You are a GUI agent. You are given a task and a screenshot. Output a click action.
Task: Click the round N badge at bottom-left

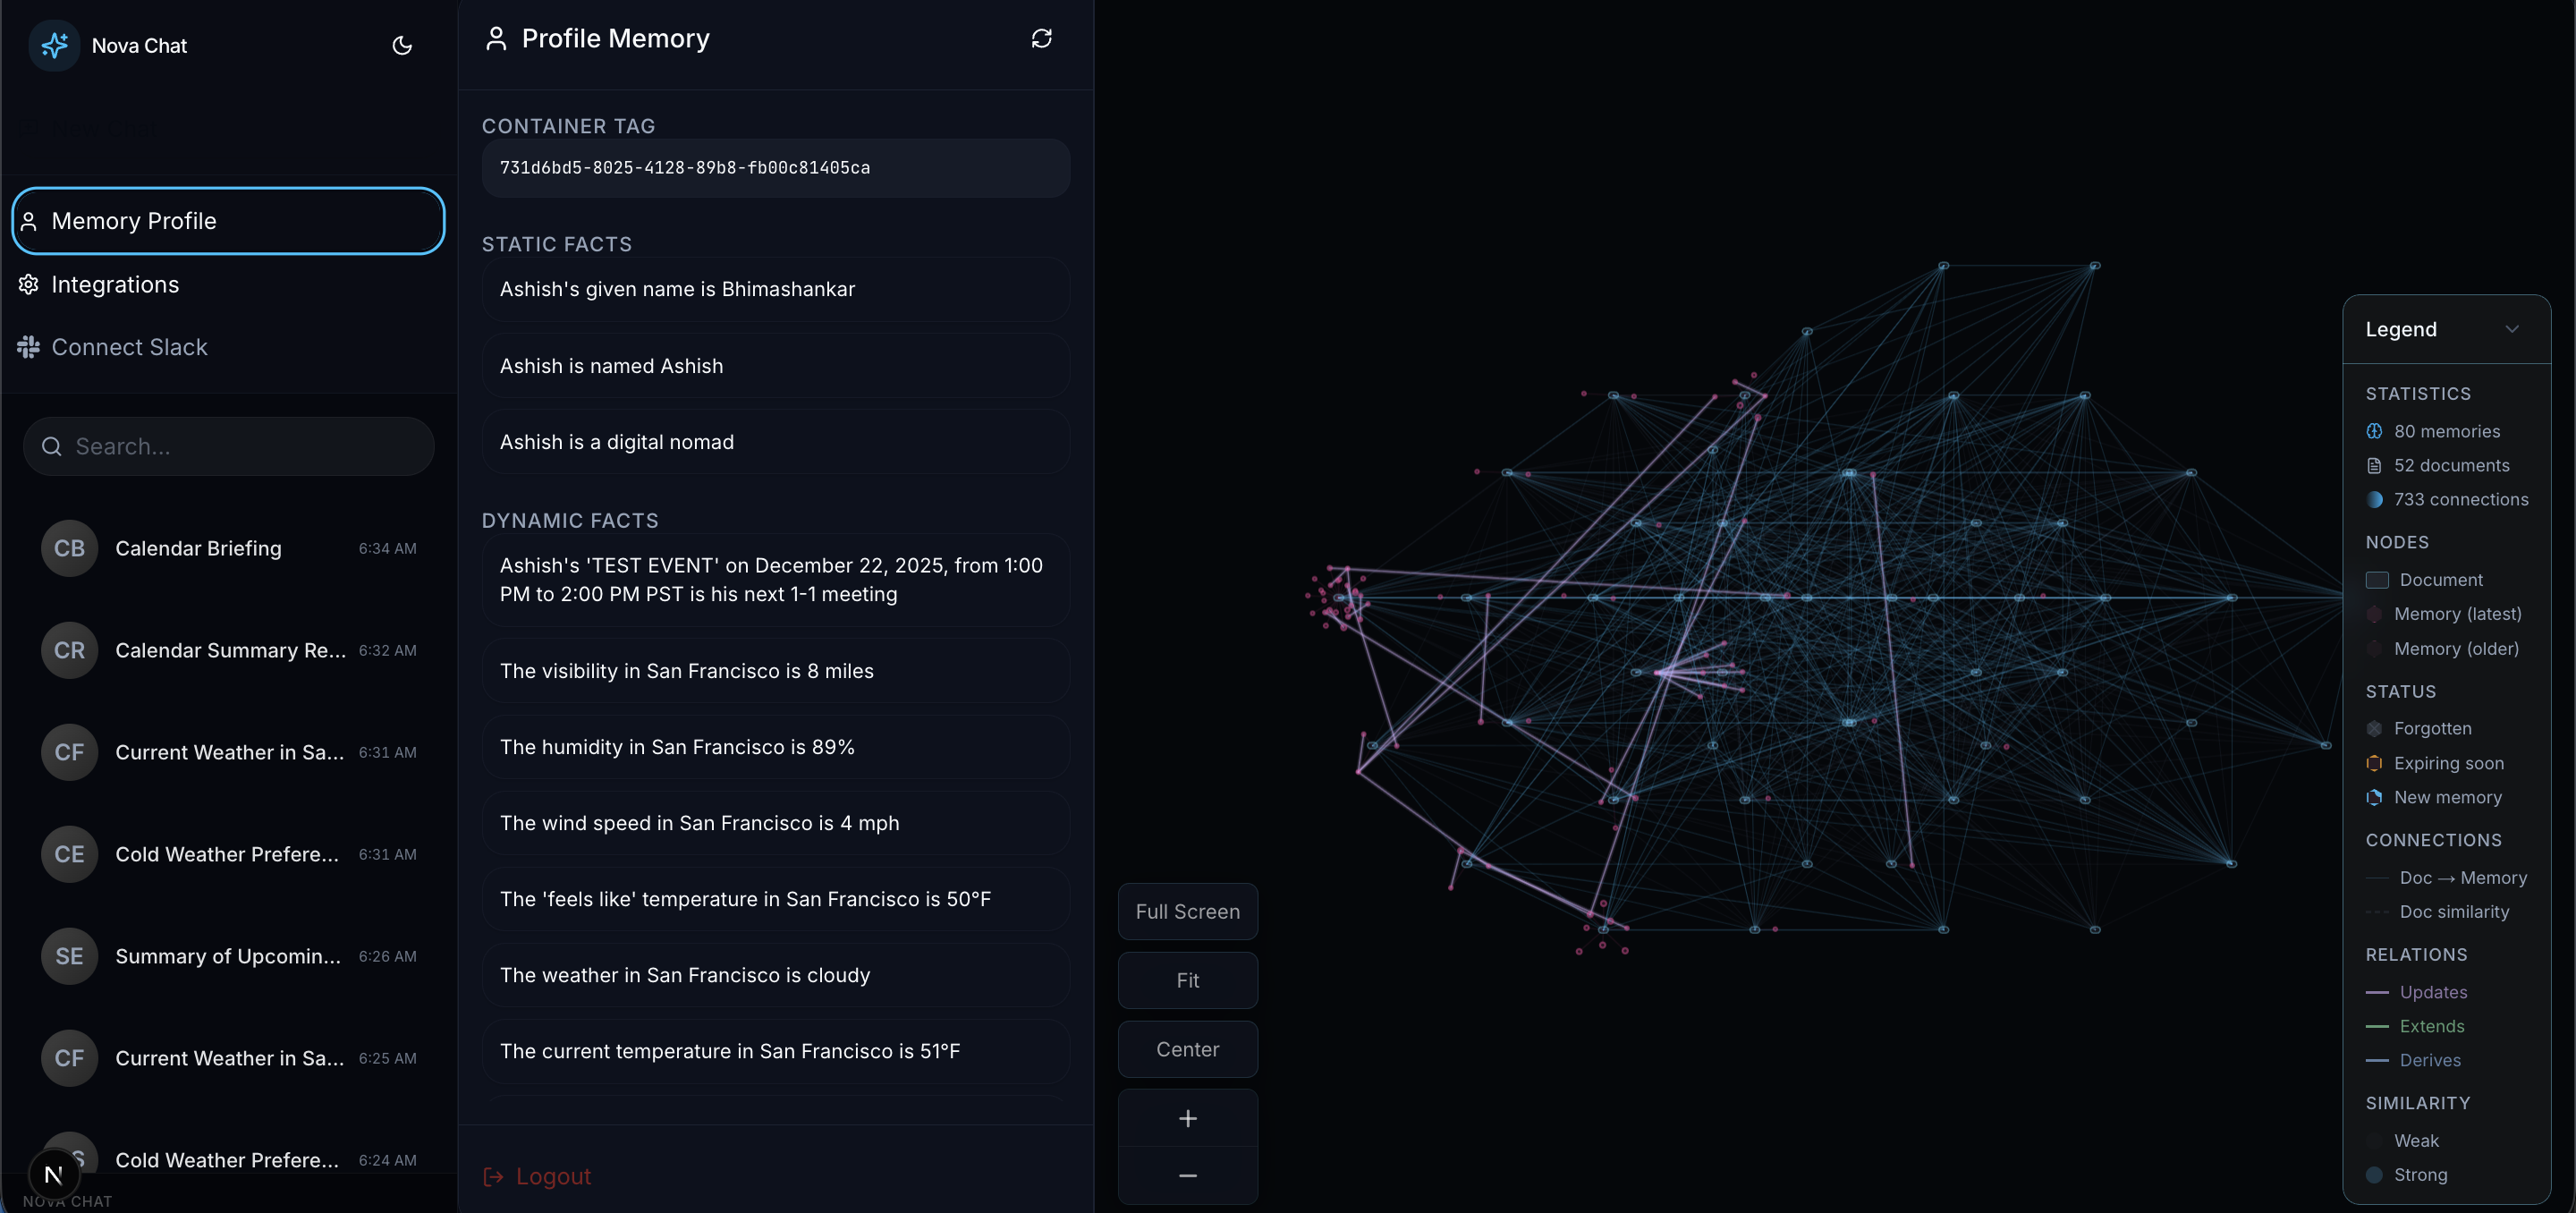[54, 1175]
